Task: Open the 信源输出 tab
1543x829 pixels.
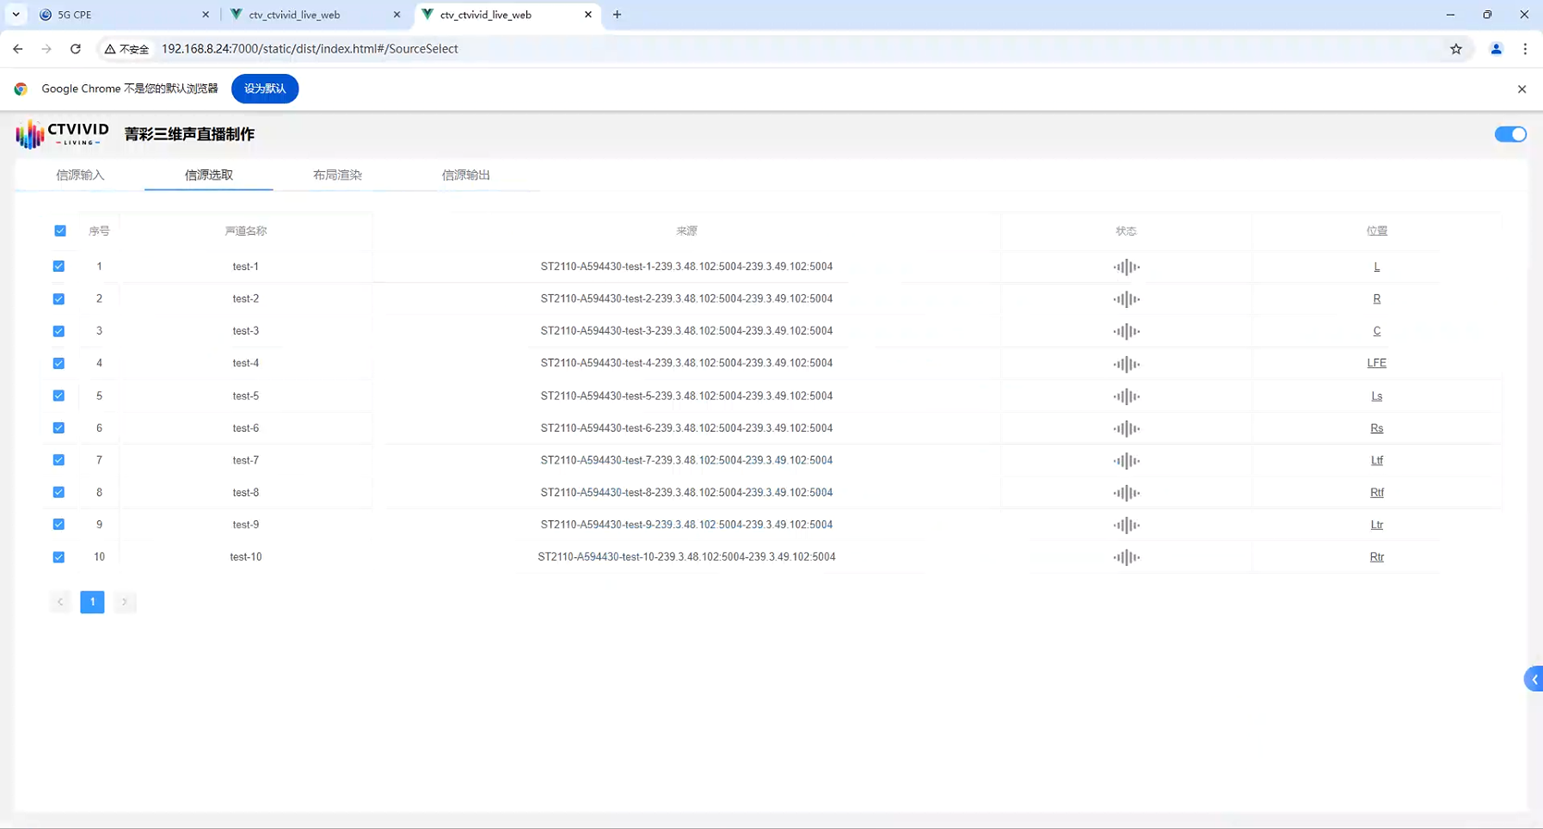Action: pos(466,175)
